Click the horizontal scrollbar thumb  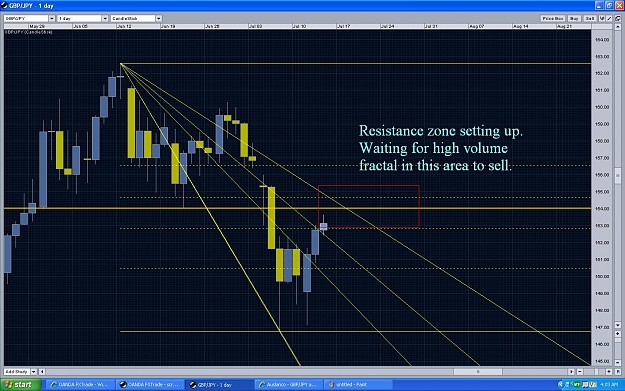click(478, 371)
